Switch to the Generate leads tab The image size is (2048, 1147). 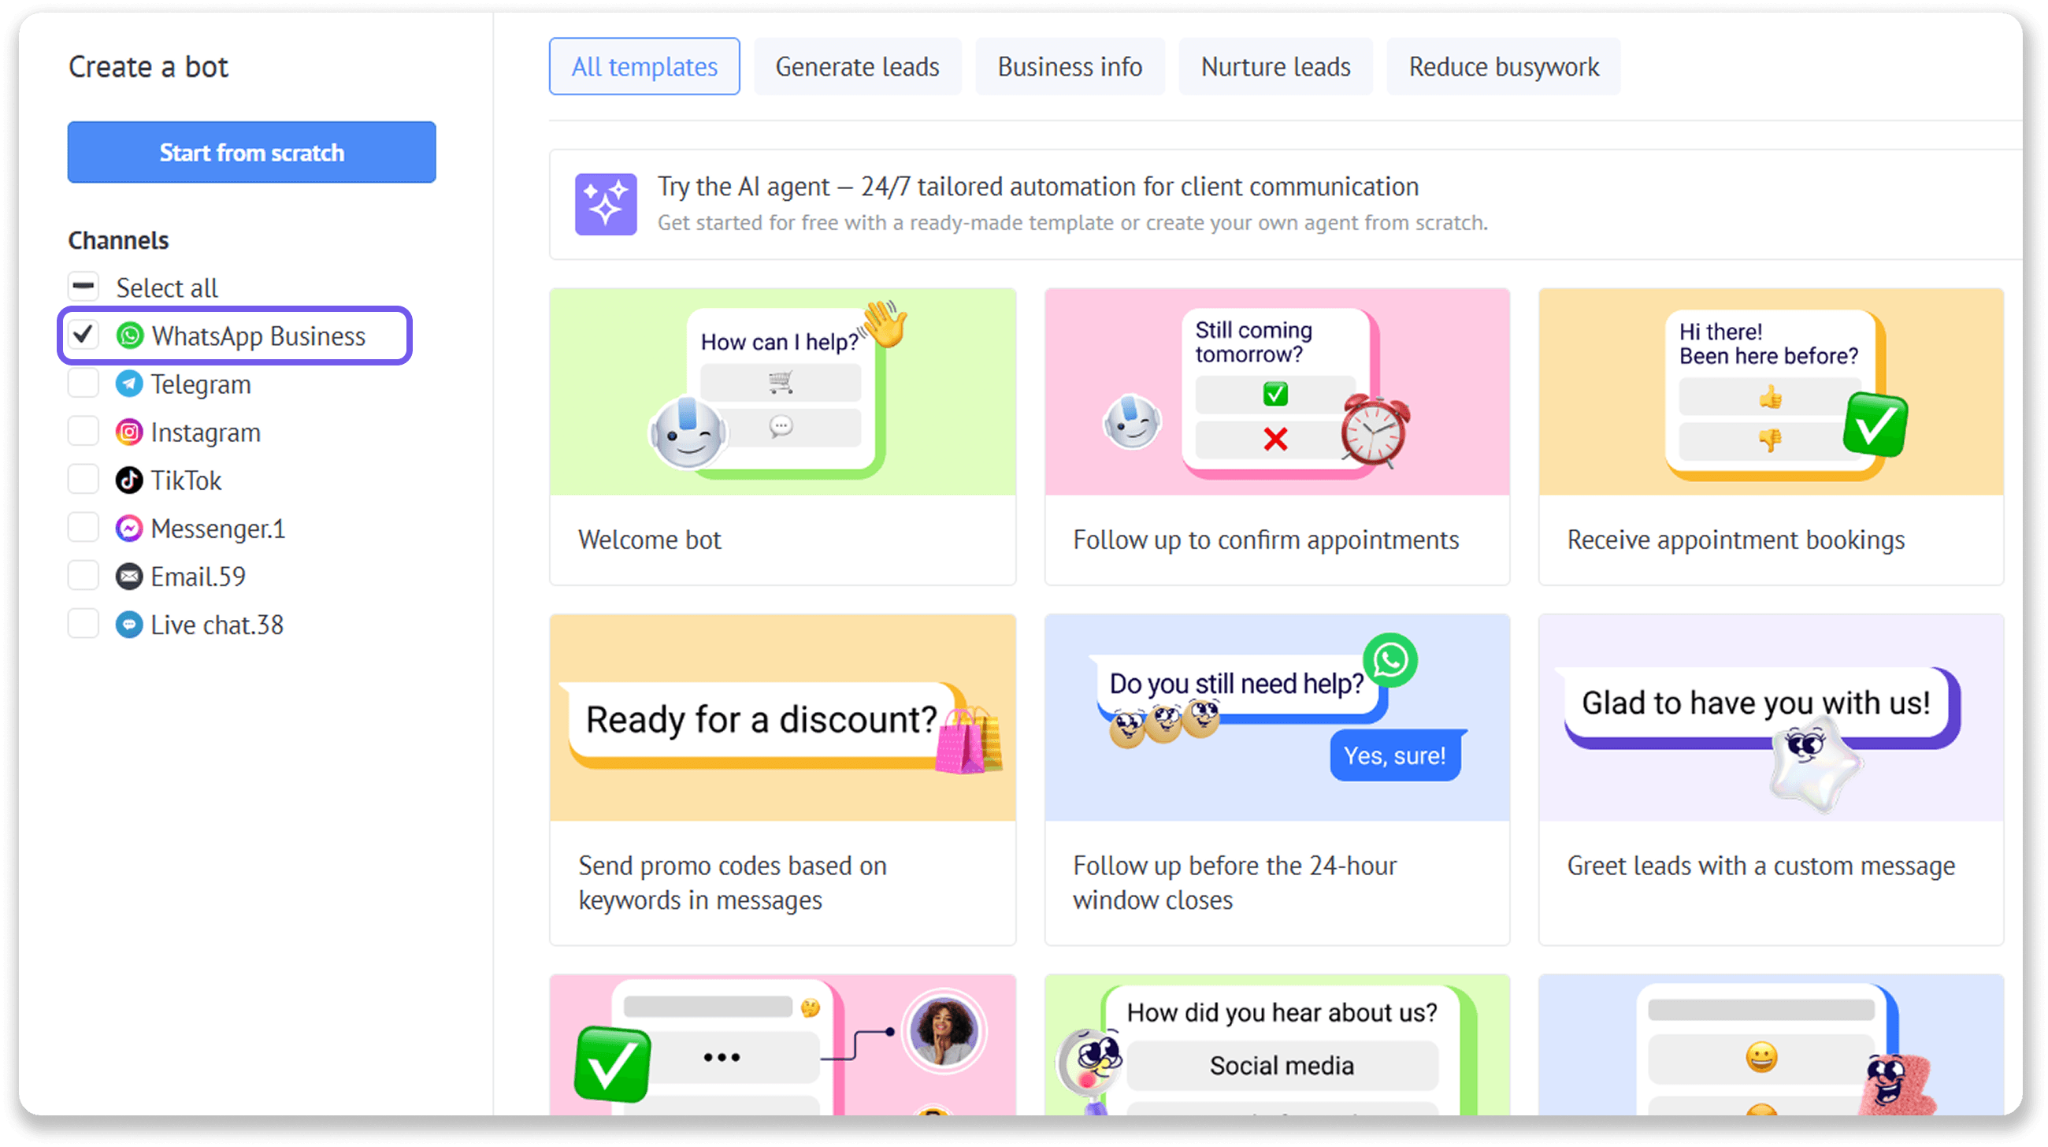pos(858,67)
